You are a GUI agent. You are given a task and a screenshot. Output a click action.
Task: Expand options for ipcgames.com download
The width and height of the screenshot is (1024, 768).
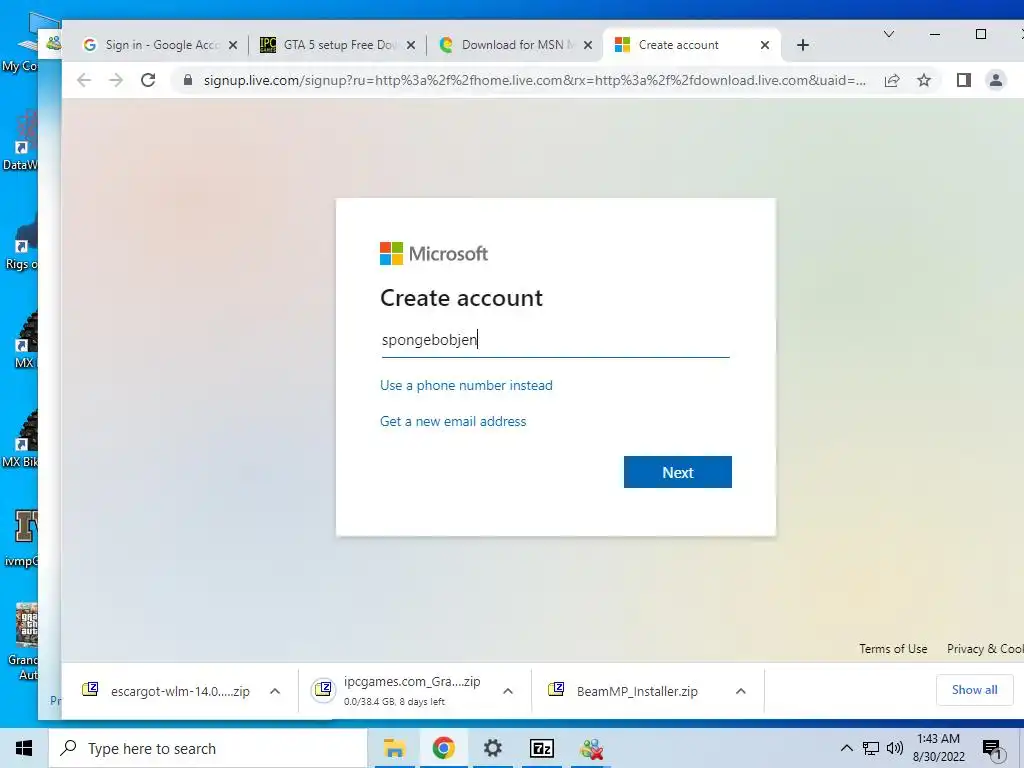pyautogui.click(x=507, y=691)
